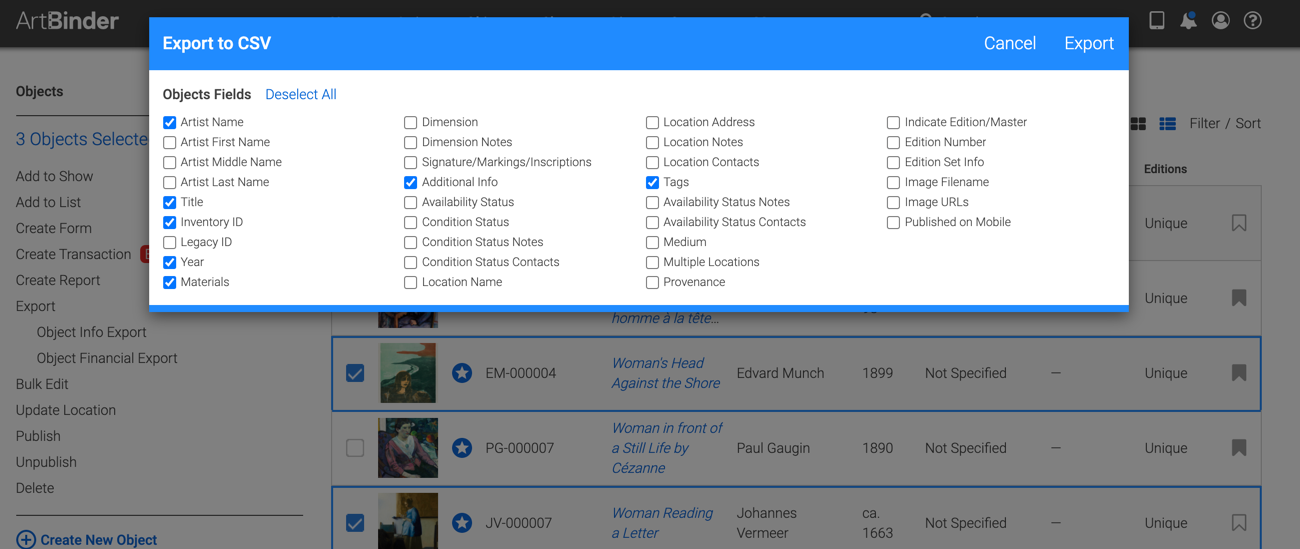Uncheck the Artist Name field checkbox
1300x549 pixels.
click(x=169, y=122)
